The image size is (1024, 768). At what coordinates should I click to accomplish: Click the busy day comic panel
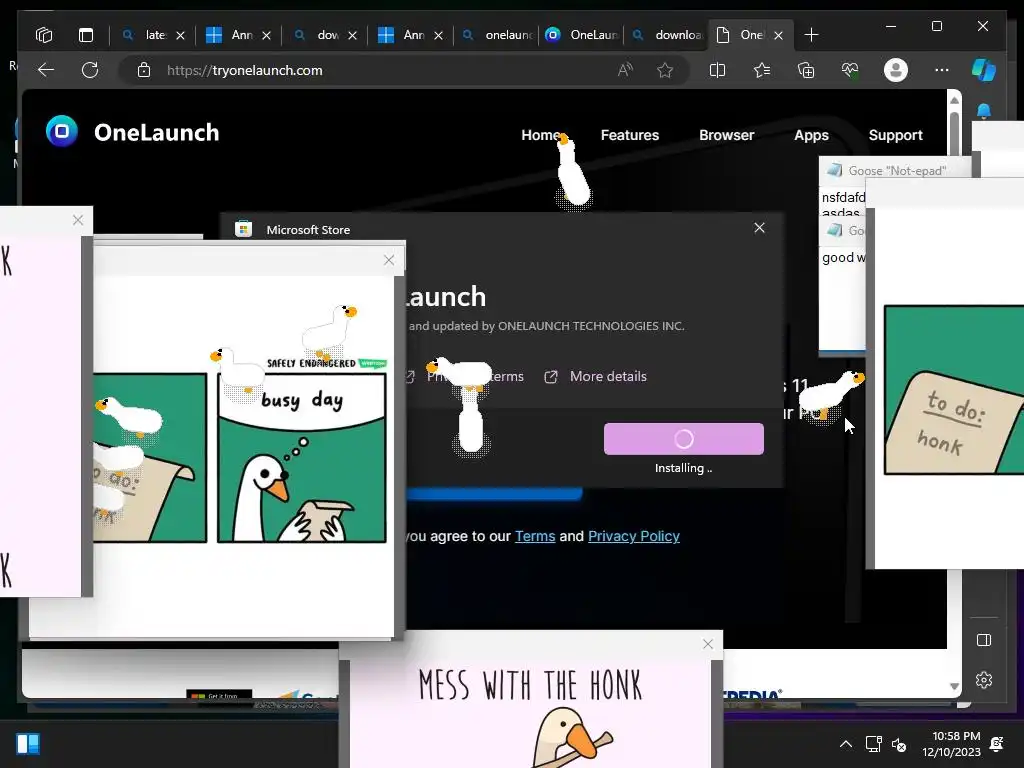click(302, 457)
